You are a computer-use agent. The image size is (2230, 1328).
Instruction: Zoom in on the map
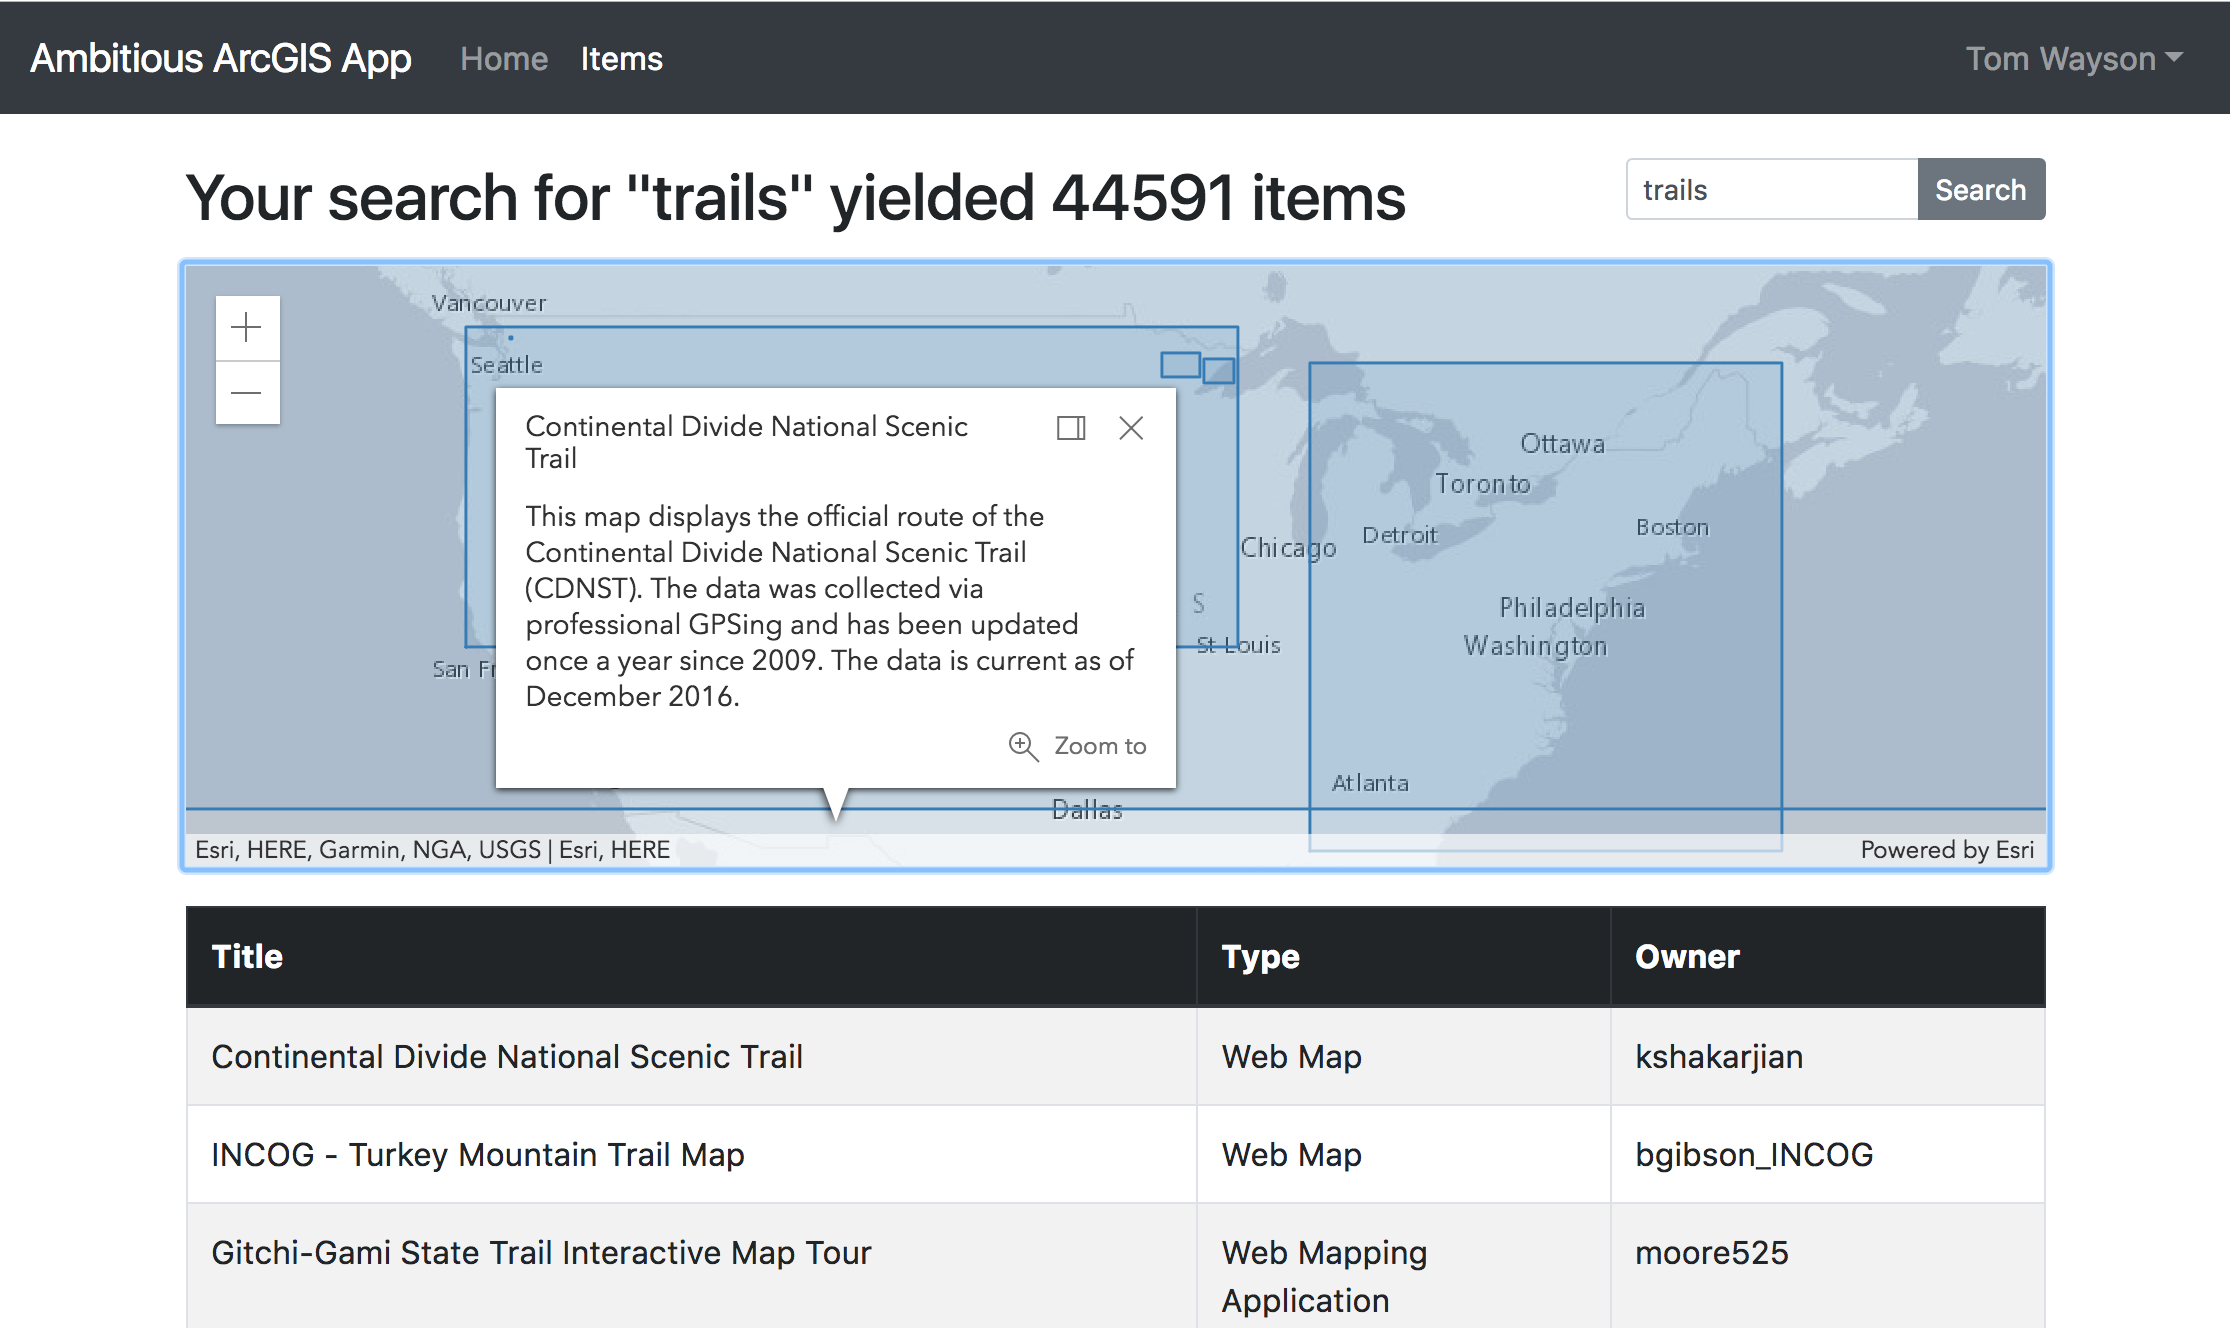(x=246, y=328)
